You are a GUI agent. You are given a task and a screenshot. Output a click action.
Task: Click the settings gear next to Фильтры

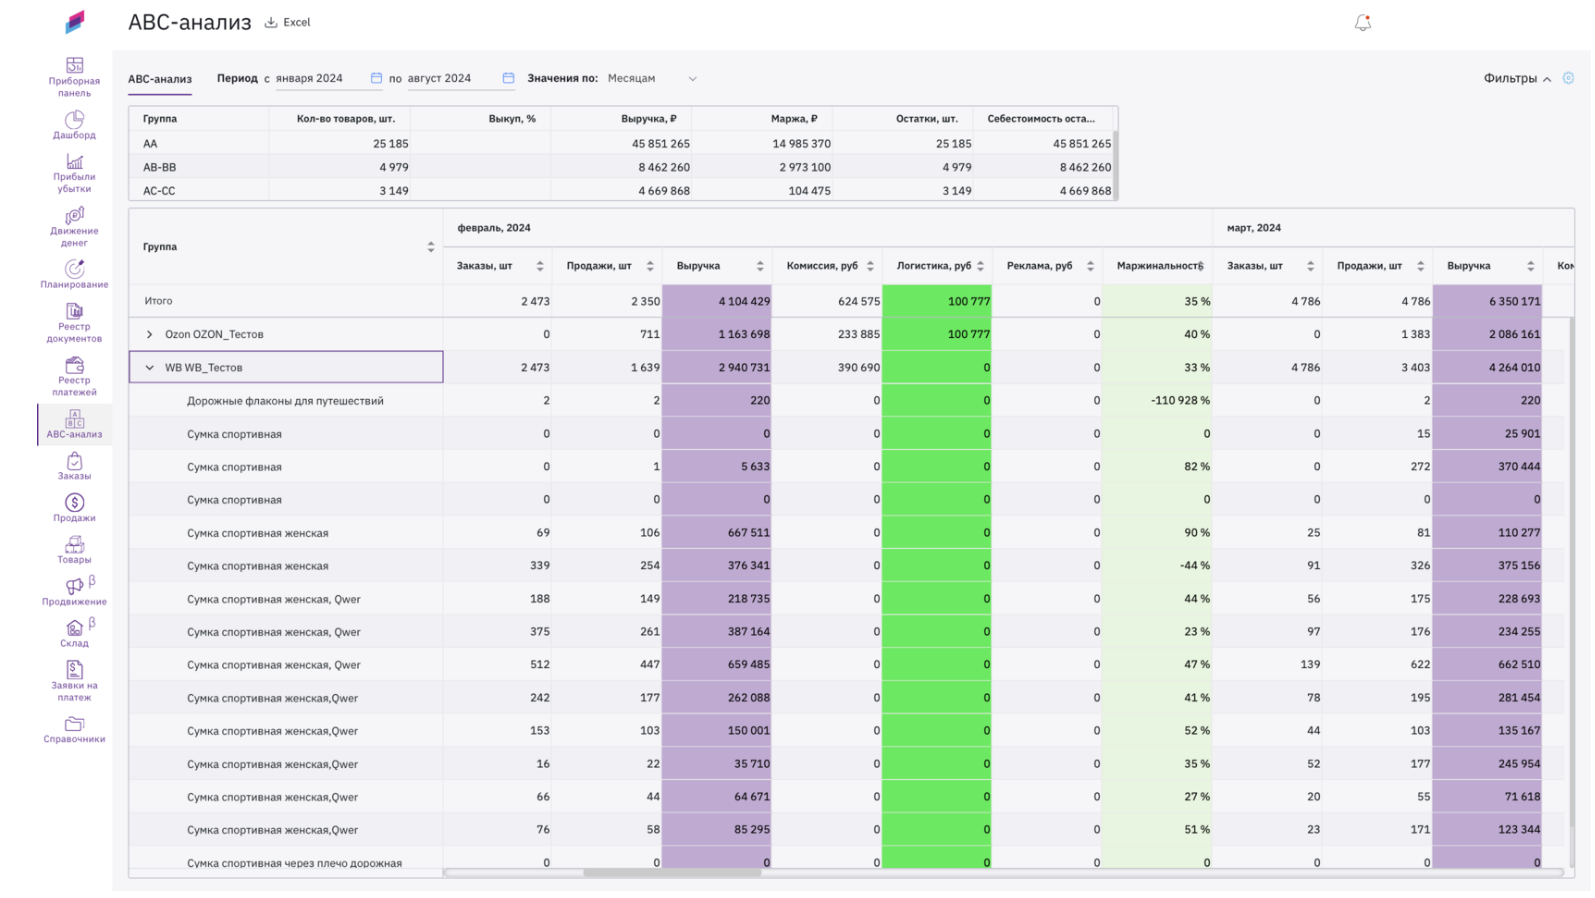[x=1568, y=78]
